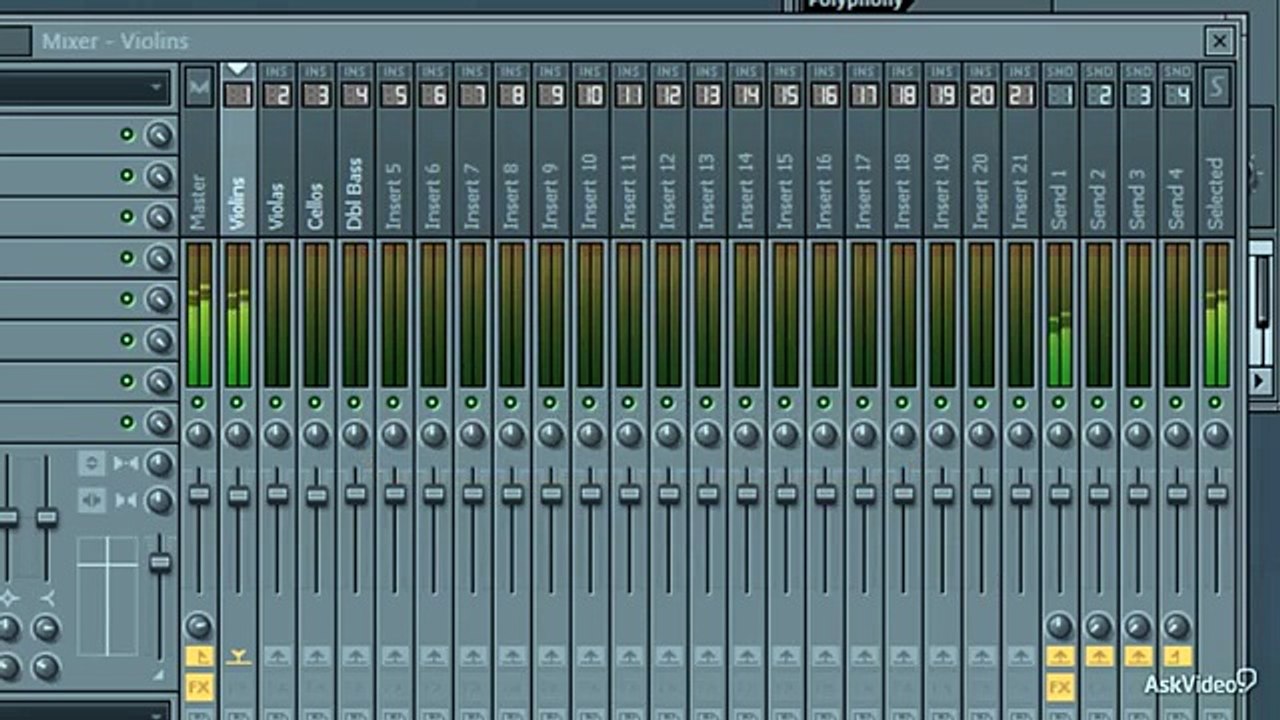Click the Send 2 send level knob
The image size is (1280, 720).
click(1099, 627)
